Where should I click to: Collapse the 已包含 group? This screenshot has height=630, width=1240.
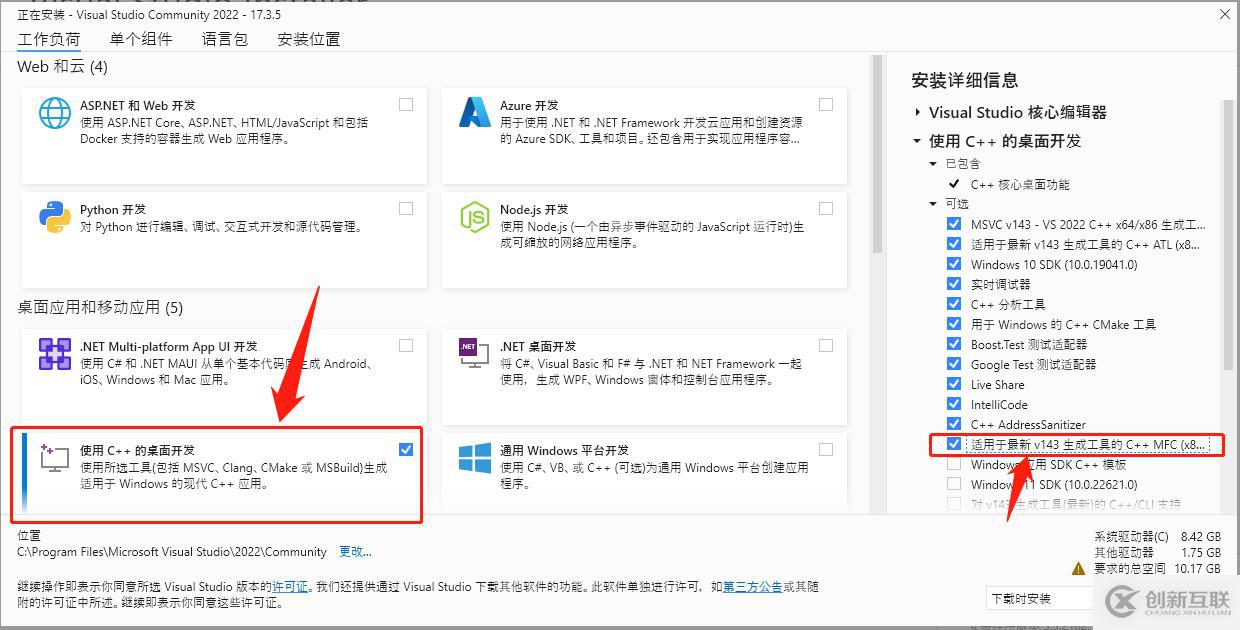click(933, 163)
